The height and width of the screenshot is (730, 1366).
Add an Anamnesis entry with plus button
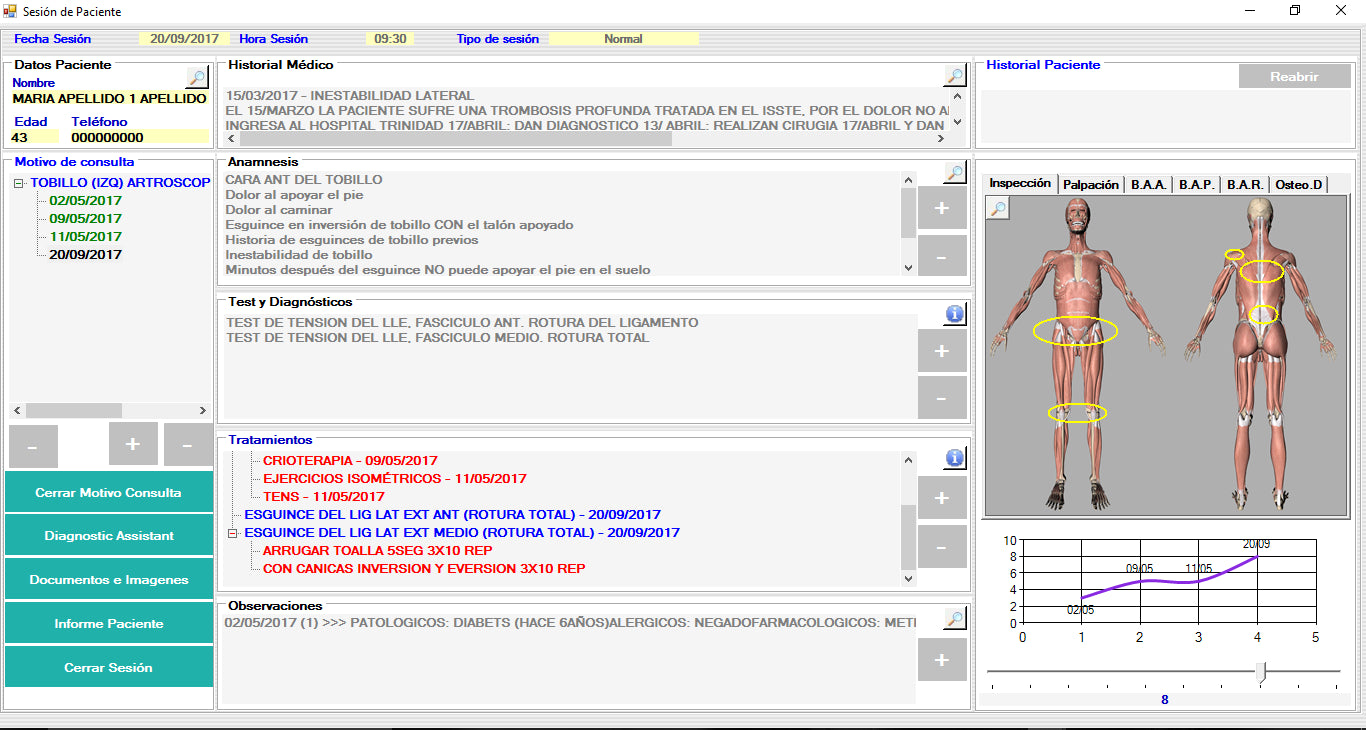941,208
